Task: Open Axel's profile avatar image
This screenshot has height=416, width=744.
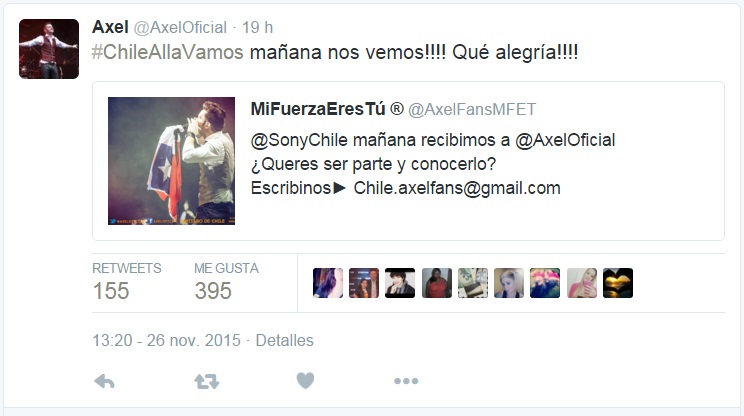Action: coord(49,49)
